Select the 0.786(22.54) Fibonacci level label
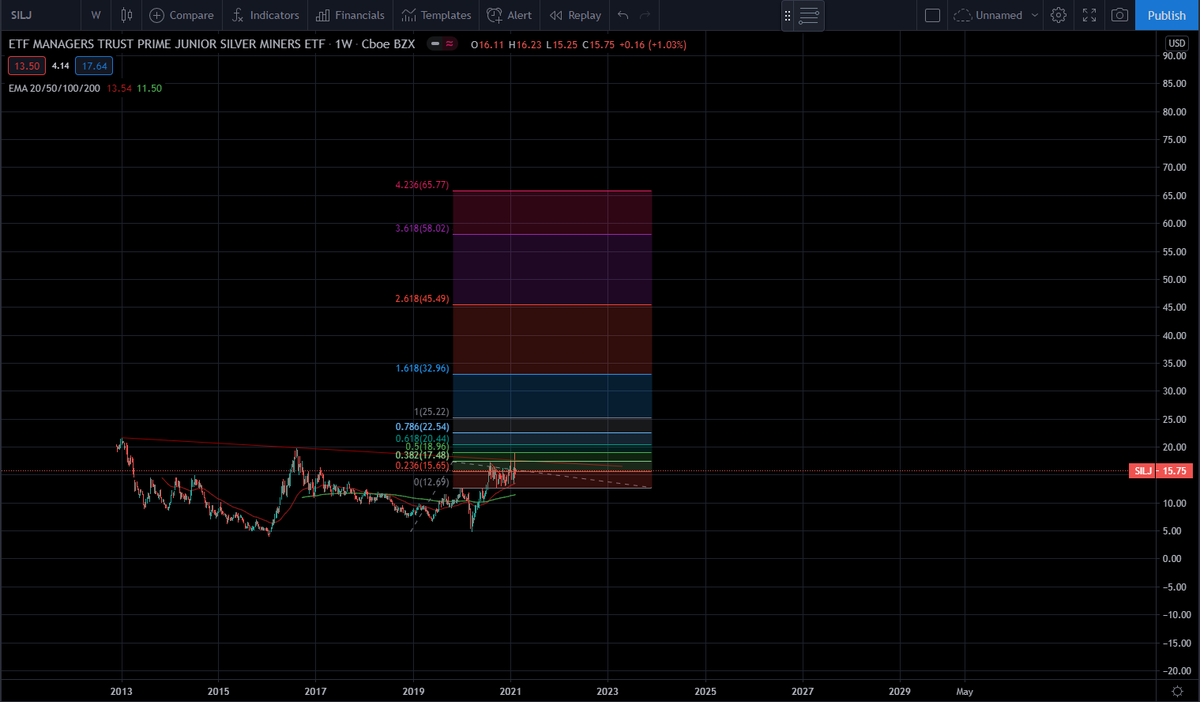 (x=422, y=427)
